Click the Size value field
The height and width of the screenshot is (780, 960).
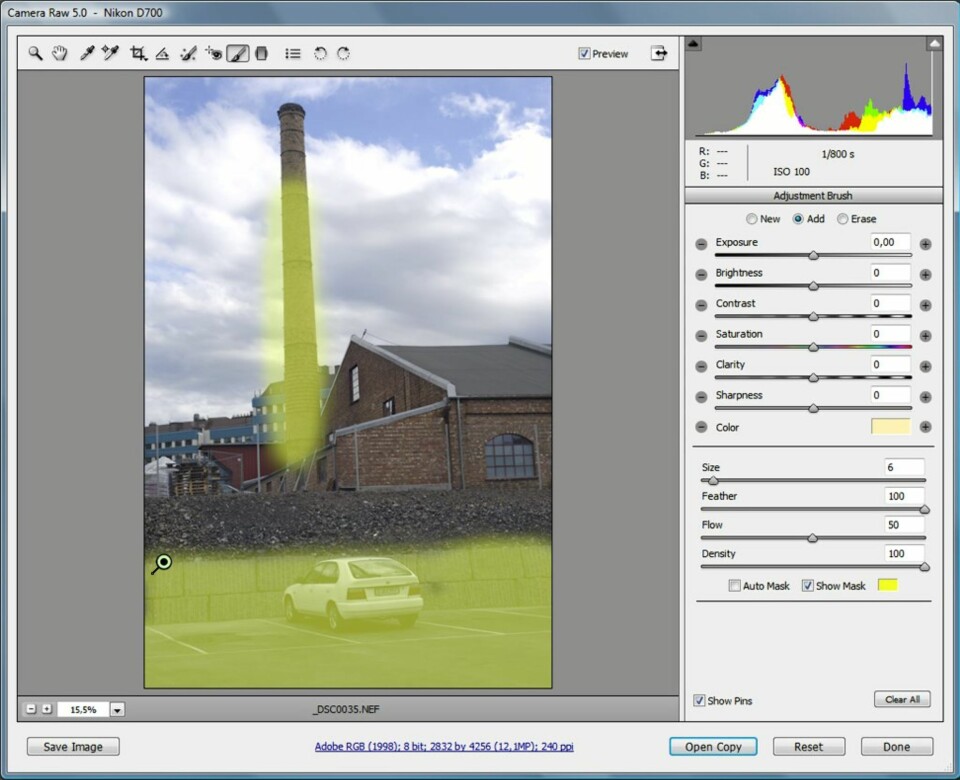[x=904, y=467]
